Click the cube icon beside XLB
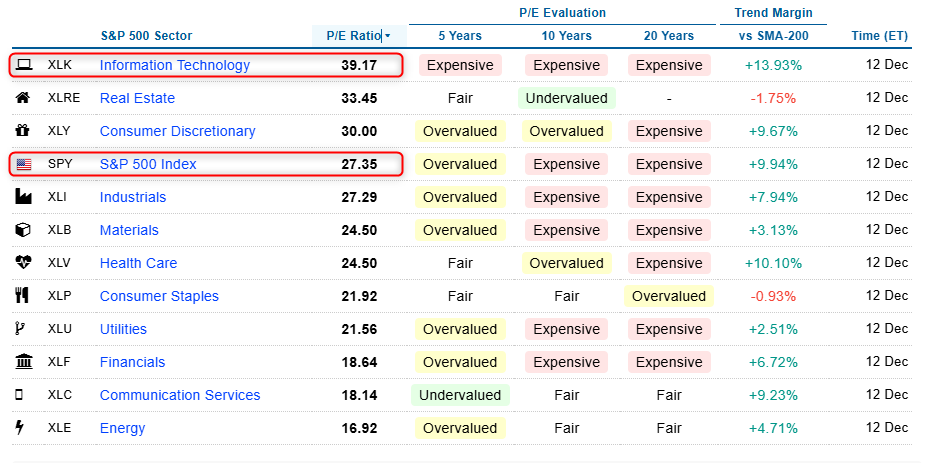Image resolution: width=931 pixels, height=463 pixels. pyautogui.click(x=23, y=230)
